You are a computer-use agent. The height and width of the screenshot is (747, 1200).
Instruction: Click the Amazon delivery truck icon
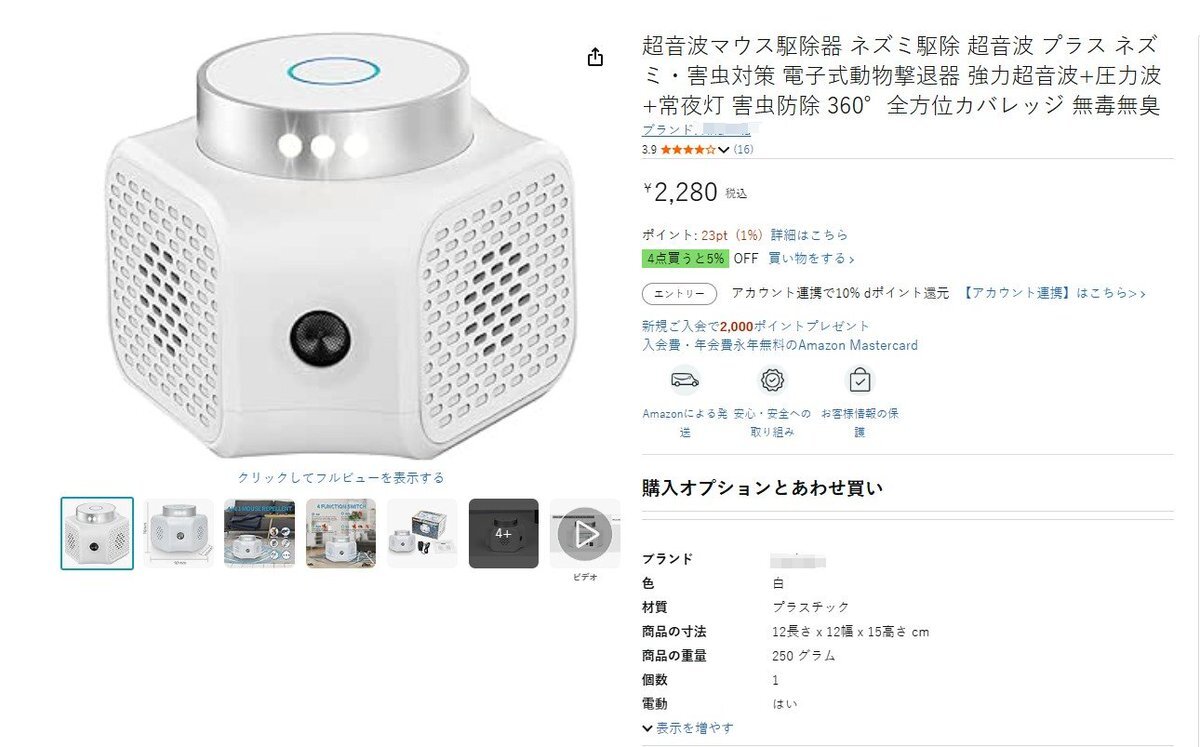(x=685, y=381)
